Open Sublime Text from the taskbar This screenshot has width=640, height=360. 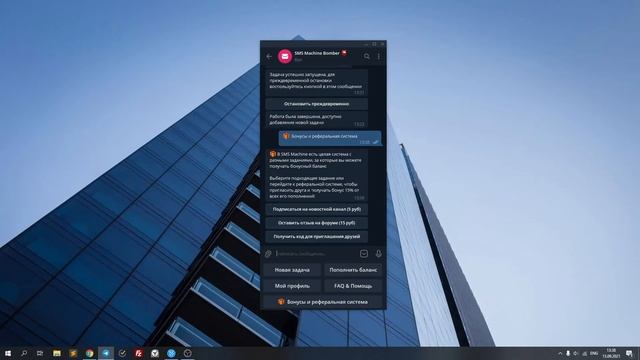tap(73, 353)
